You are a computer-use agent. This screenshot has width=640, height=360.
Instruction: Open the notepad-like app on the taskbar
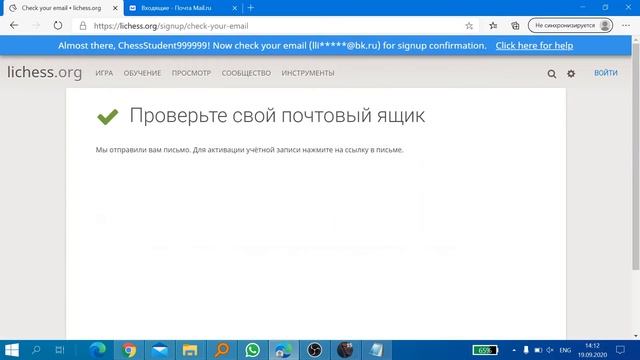[376, 350]
